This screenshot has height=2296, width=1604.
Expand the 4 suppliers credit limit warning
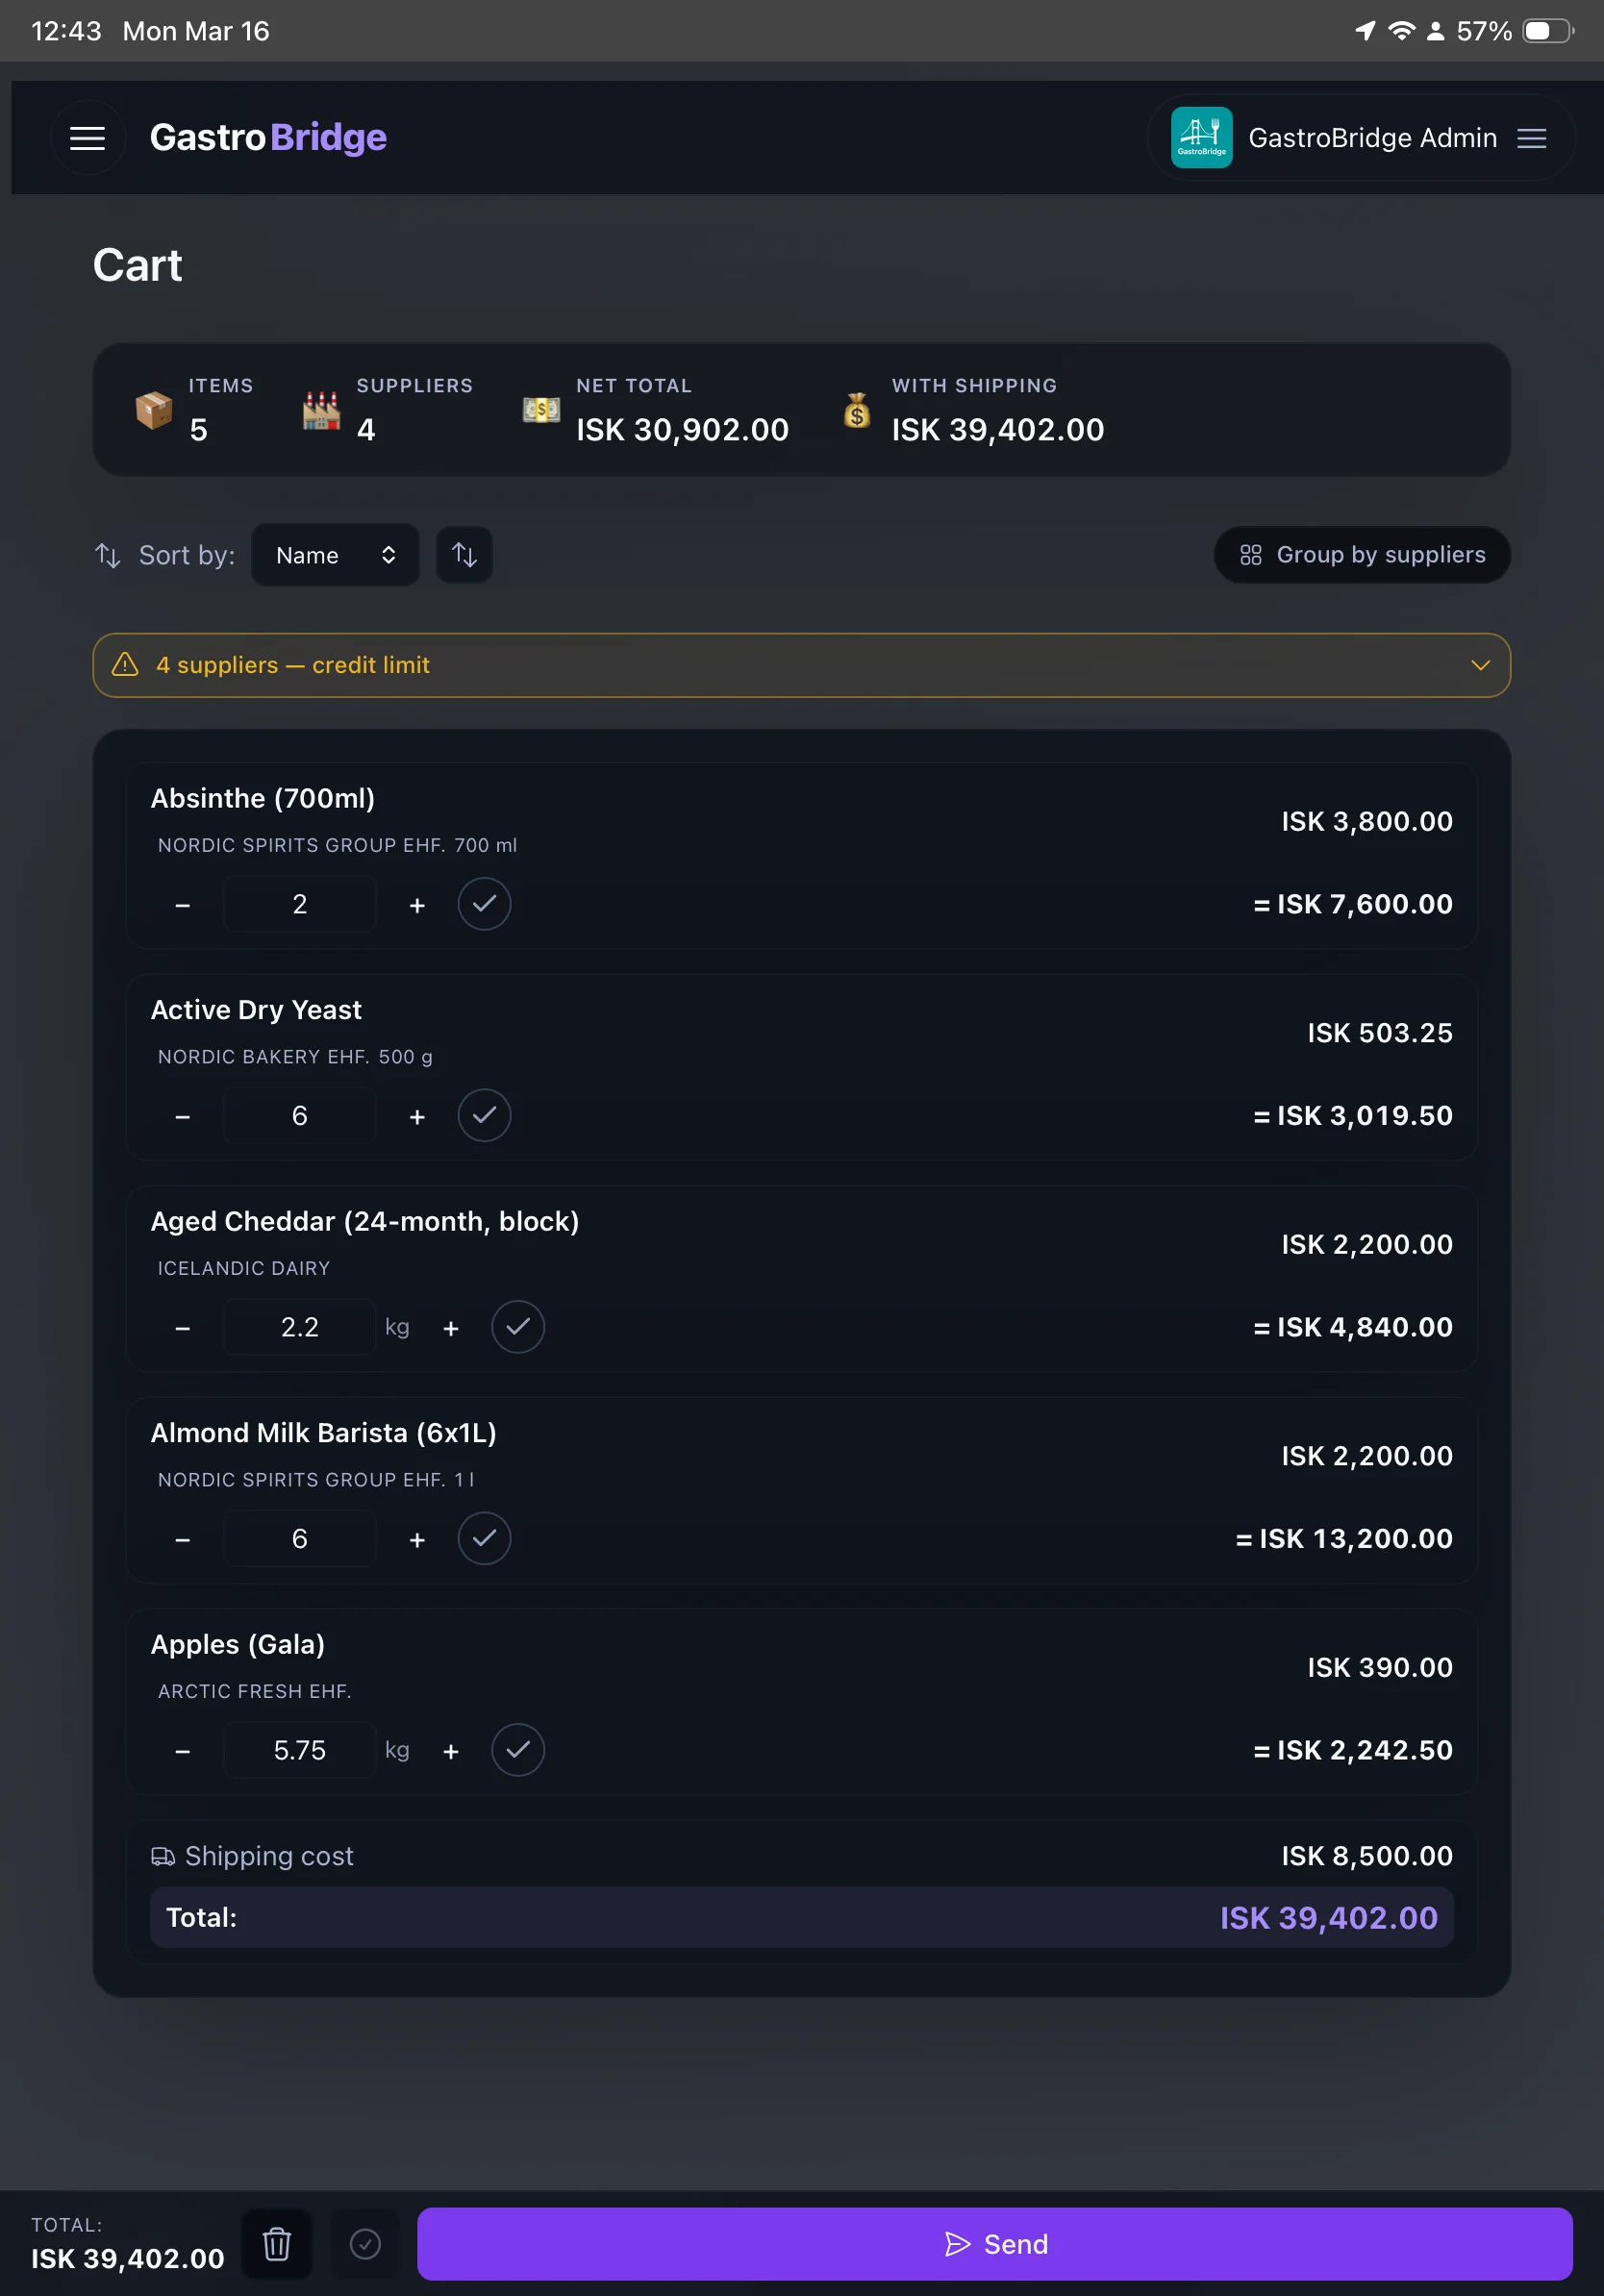tap(1480, 665)
